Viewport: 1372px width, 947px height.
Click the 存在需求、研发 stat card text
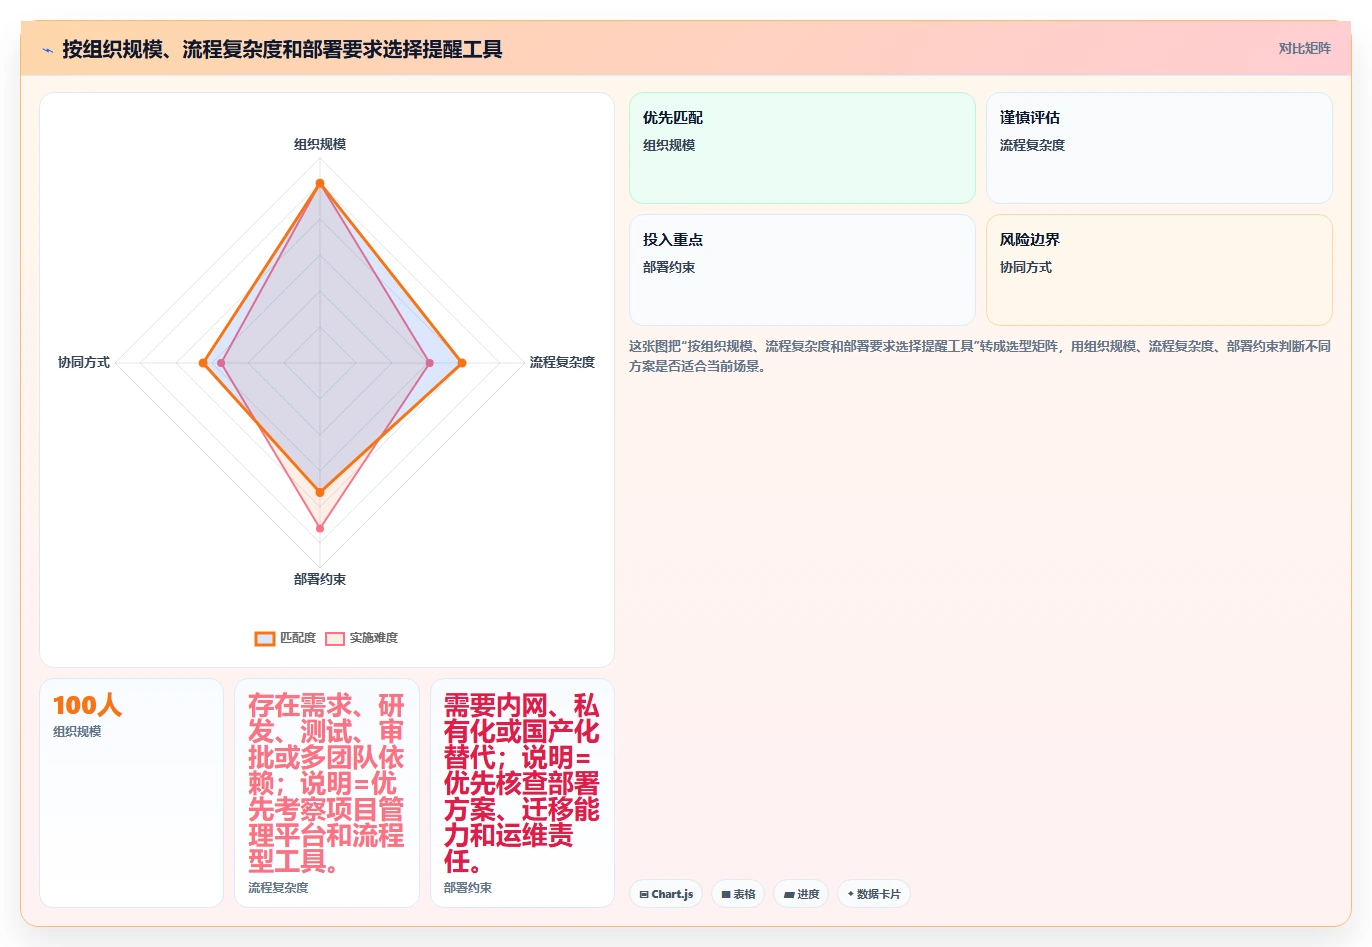coord(326,783)
